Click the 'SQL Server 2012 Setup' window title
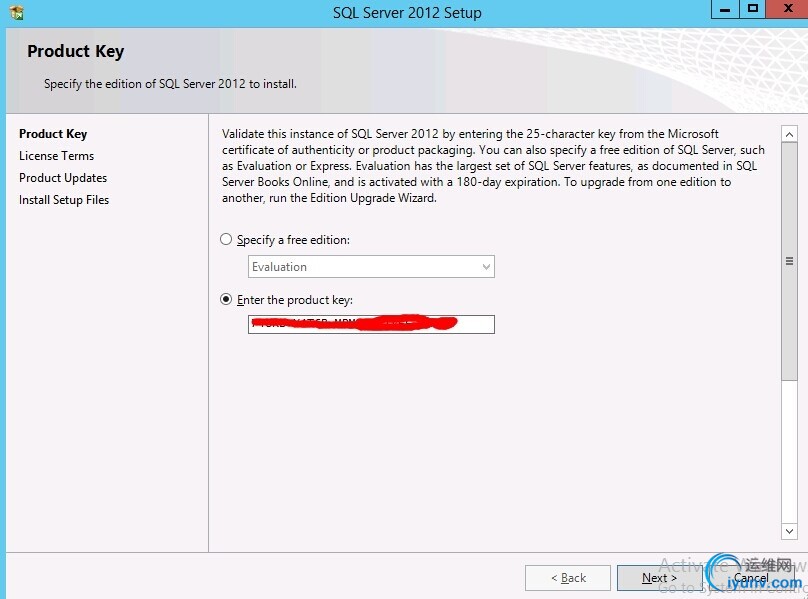Viewport: 808px width, 599px height. click(407, 12)
